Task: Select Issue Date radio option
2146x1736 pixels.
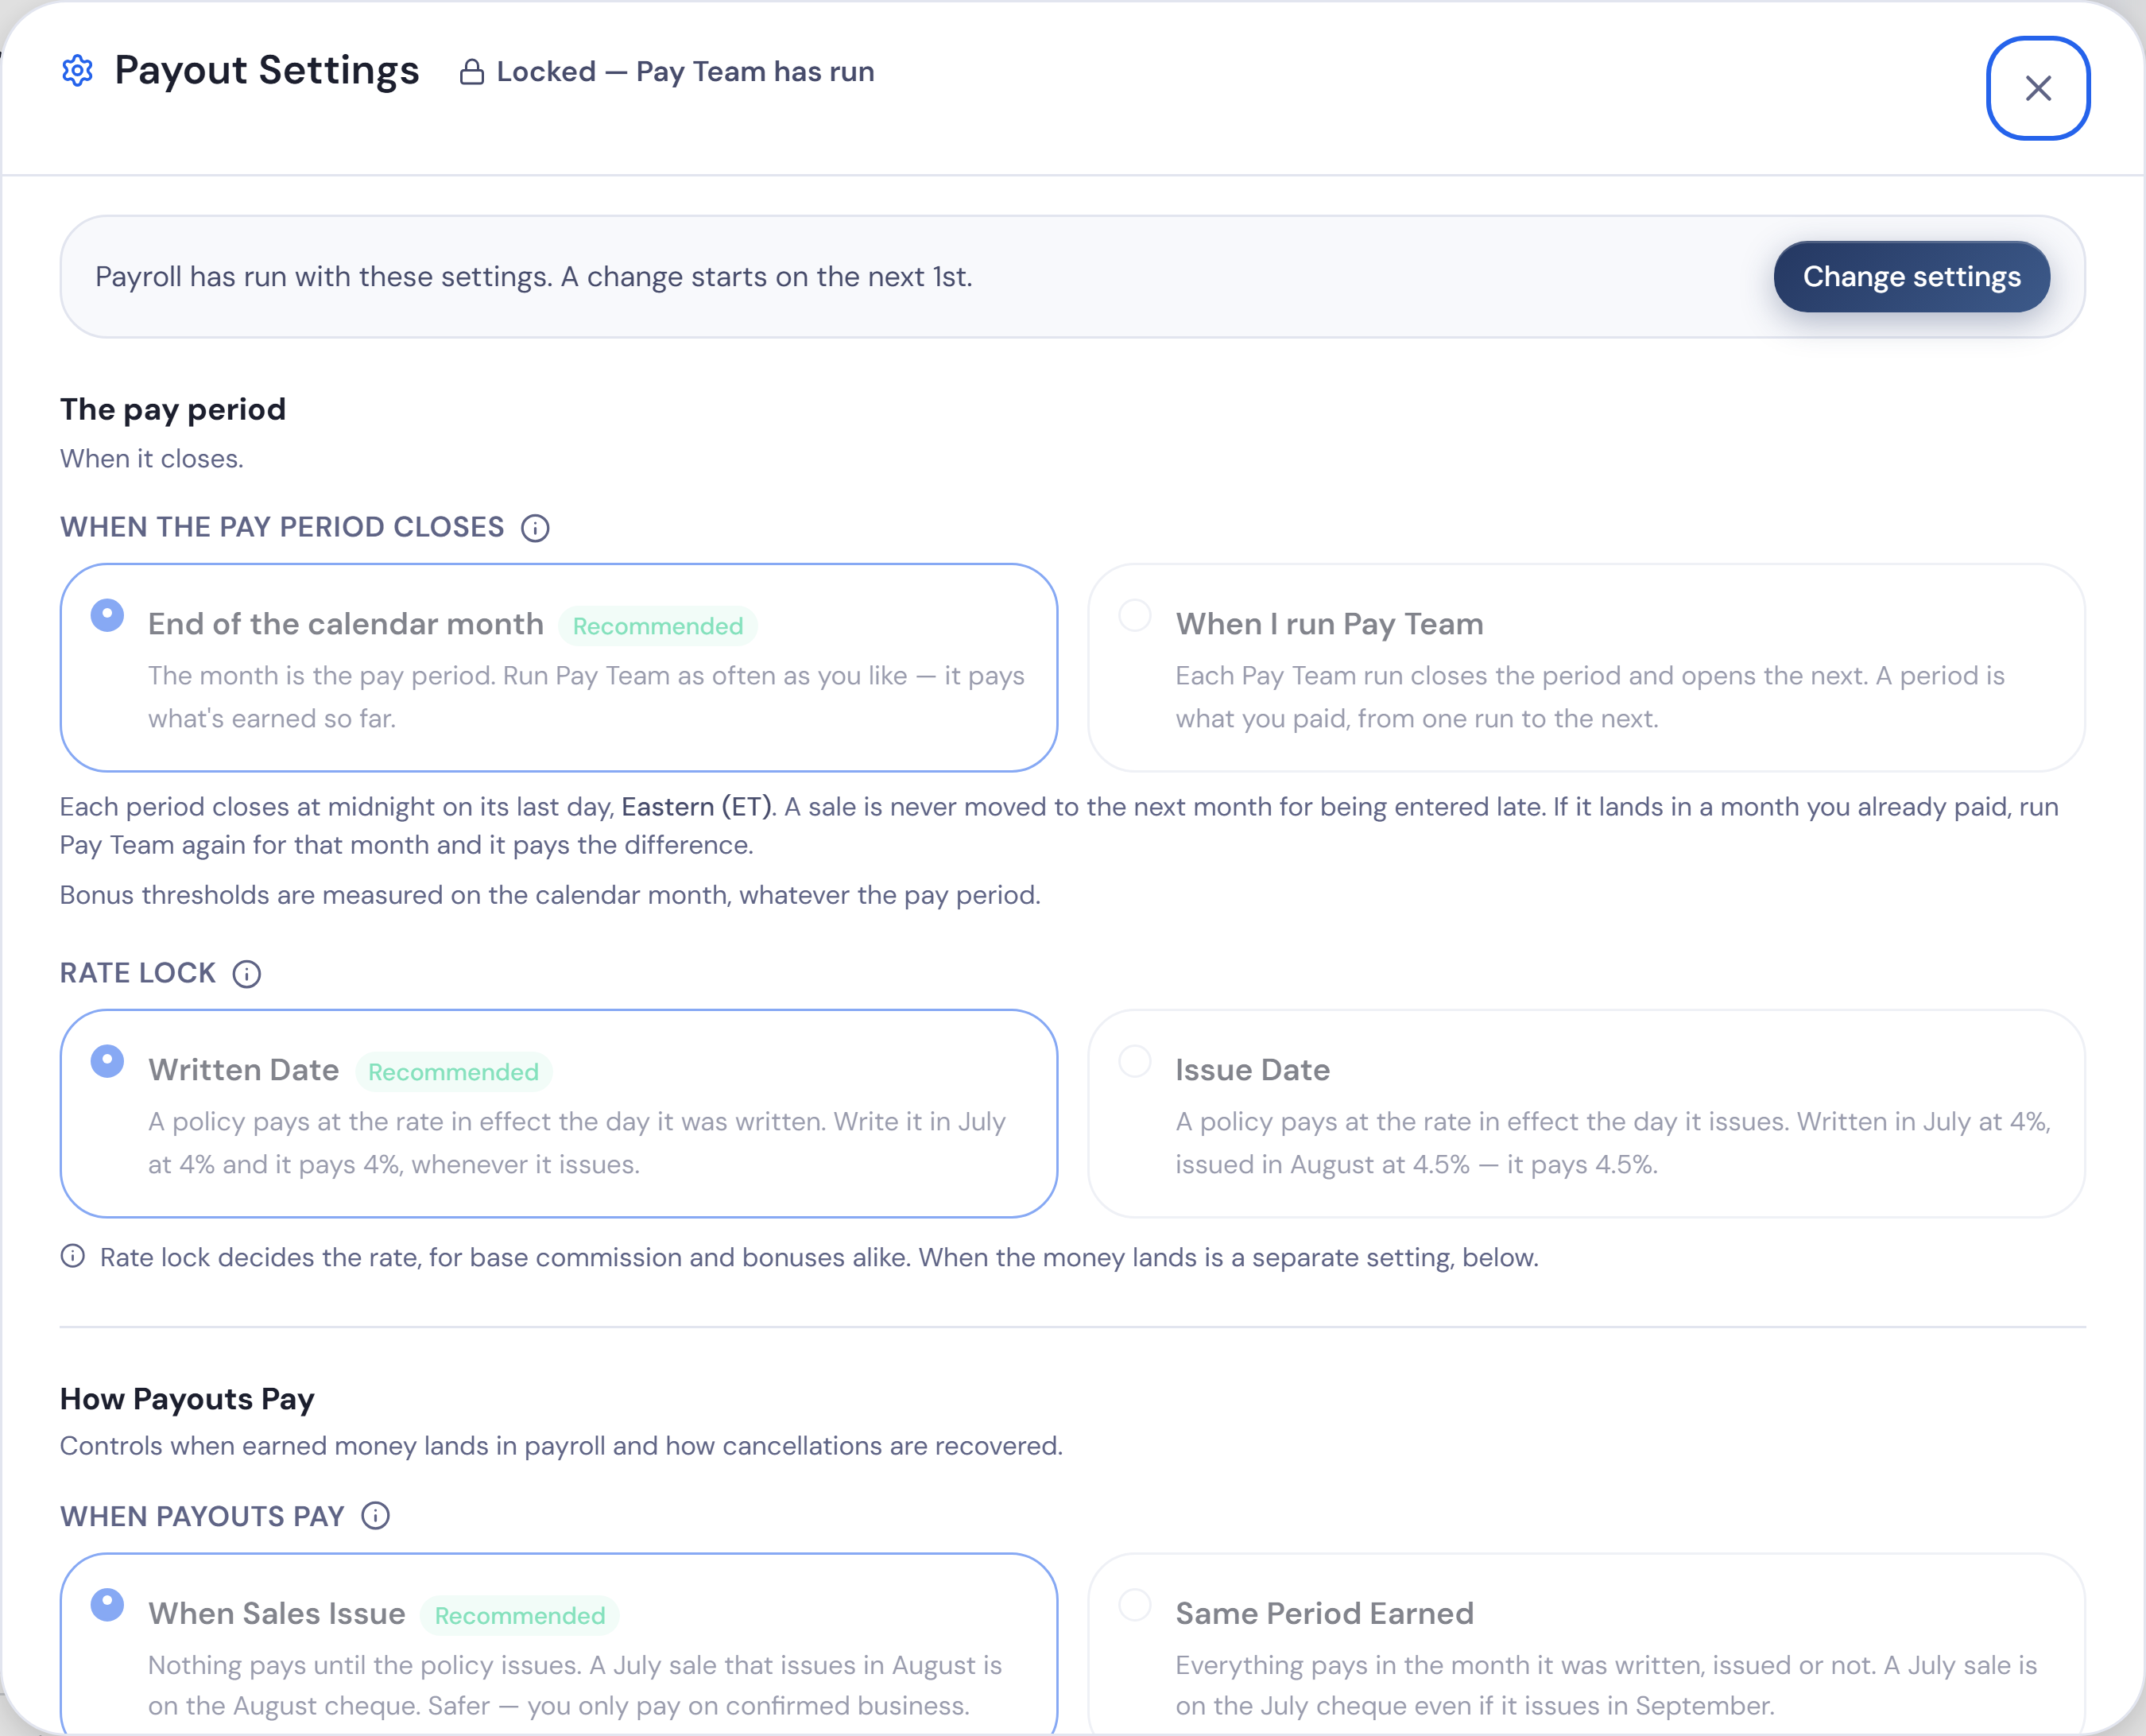Action: tap(1135, 1061)
